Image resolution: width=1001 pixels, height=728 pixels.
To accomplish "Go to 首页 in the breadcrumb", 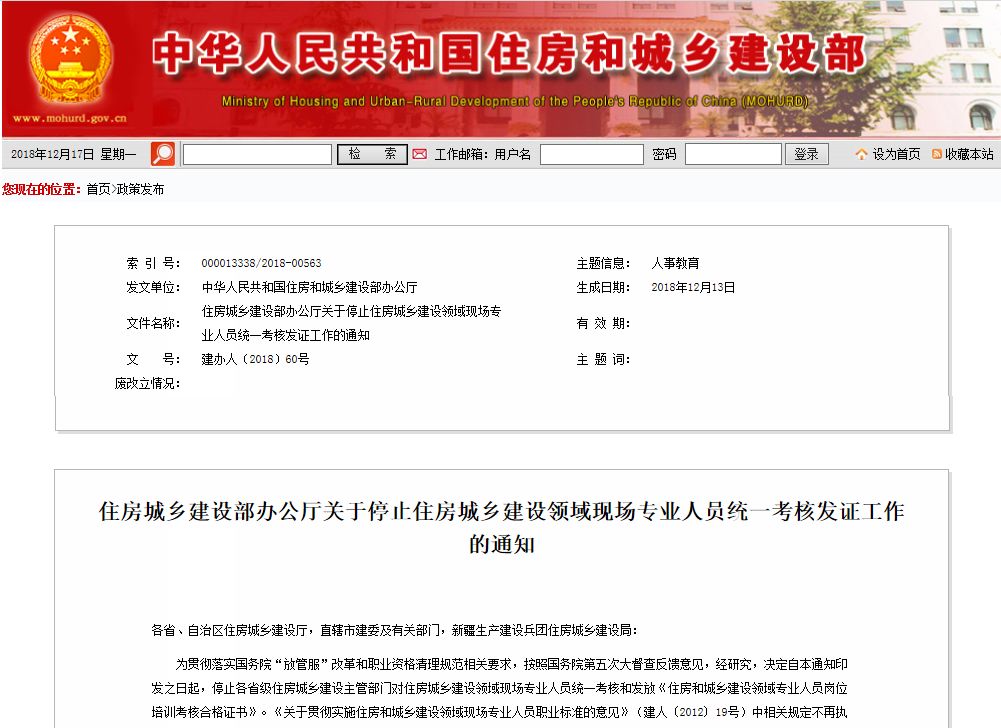I will (98, 189).
